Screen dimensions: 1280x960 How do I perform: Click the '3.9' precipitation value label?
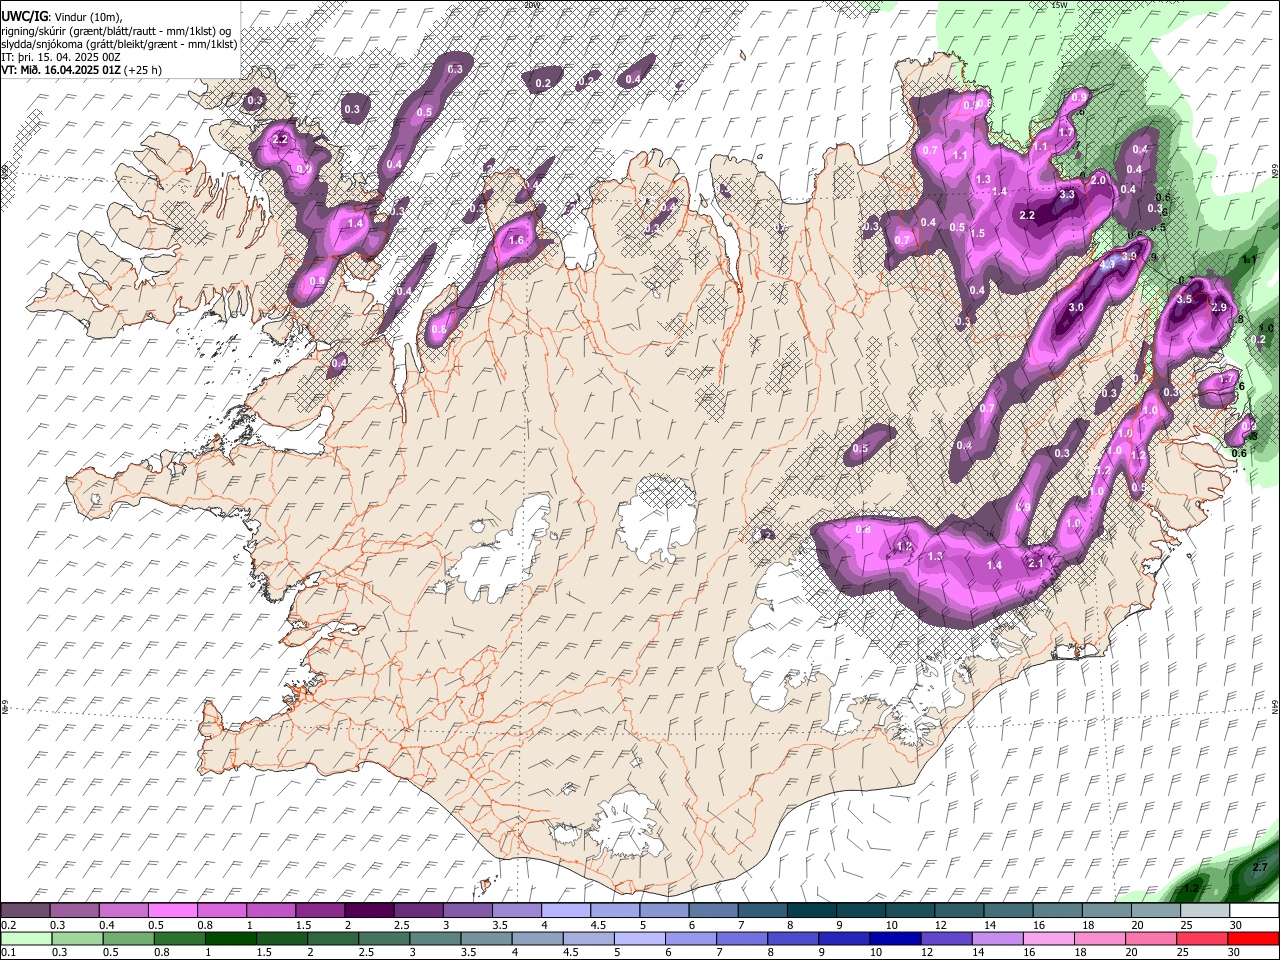(x=1130, y=256)
